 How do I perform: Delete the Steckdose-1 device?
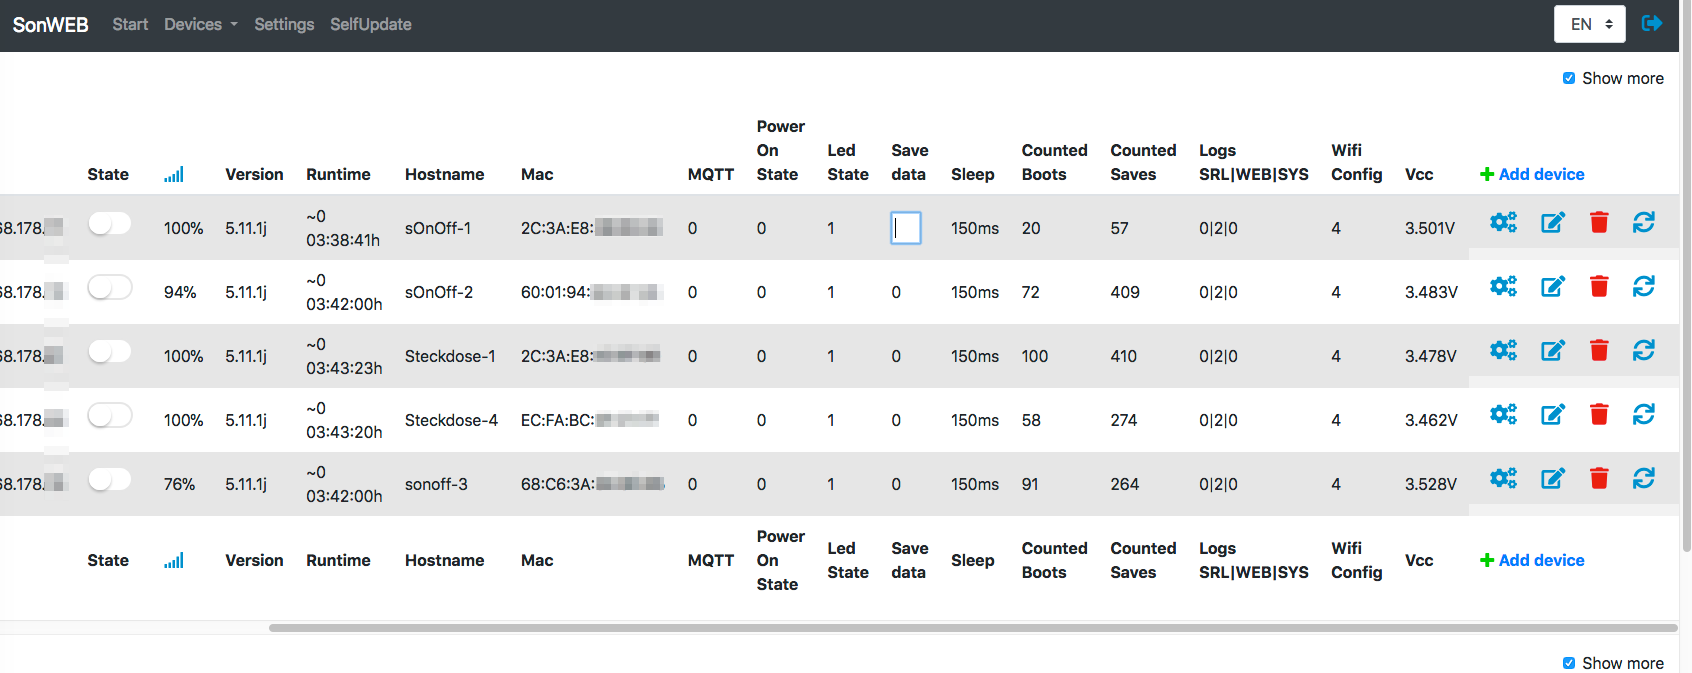(x=1599, y=350)
